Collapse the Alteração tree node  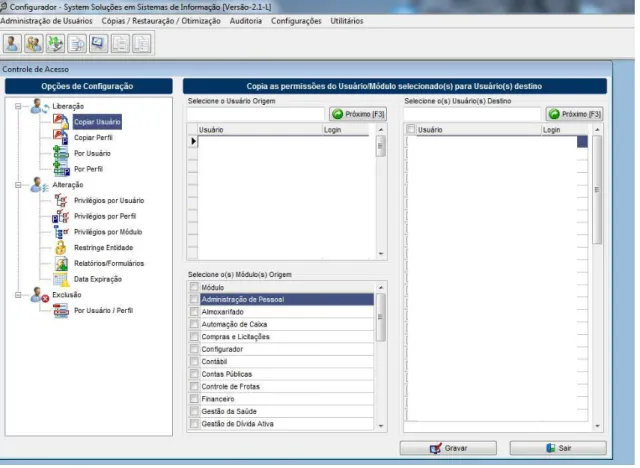click(x=18, y=185)
